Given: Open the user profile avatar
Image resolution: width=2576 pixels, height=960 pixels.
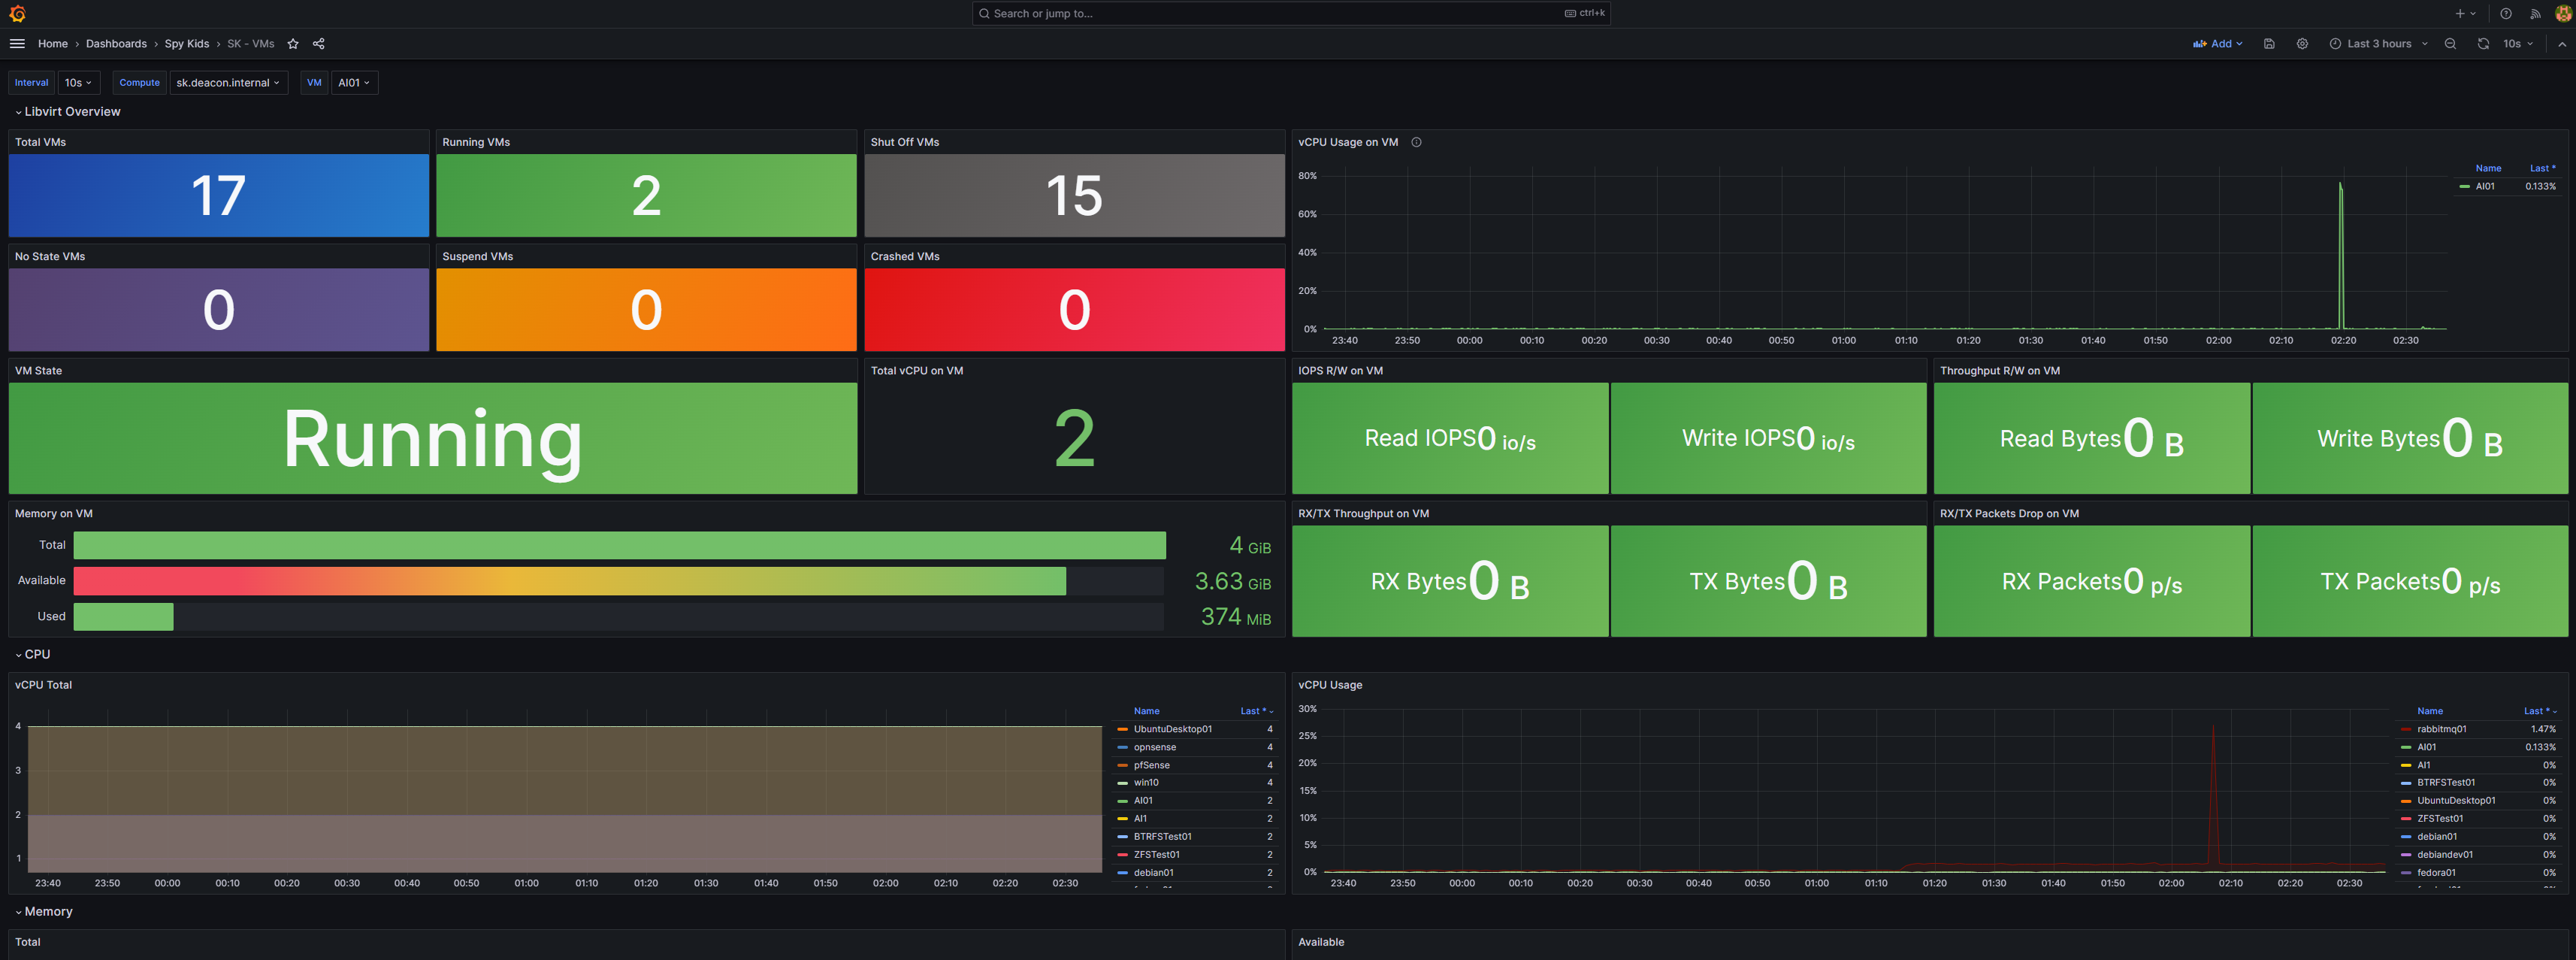Looking at the screenshot, I should (x=2563, y=14).
